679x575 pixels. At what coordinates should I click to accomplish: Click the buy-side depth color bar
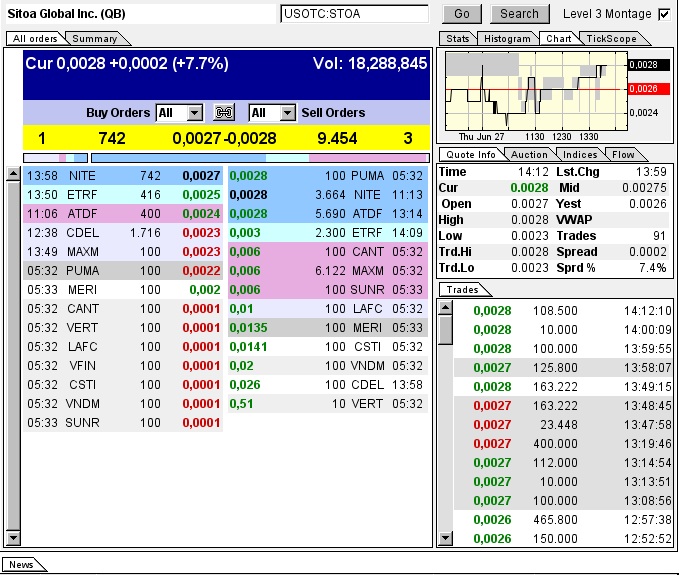(x=55, y=158)
